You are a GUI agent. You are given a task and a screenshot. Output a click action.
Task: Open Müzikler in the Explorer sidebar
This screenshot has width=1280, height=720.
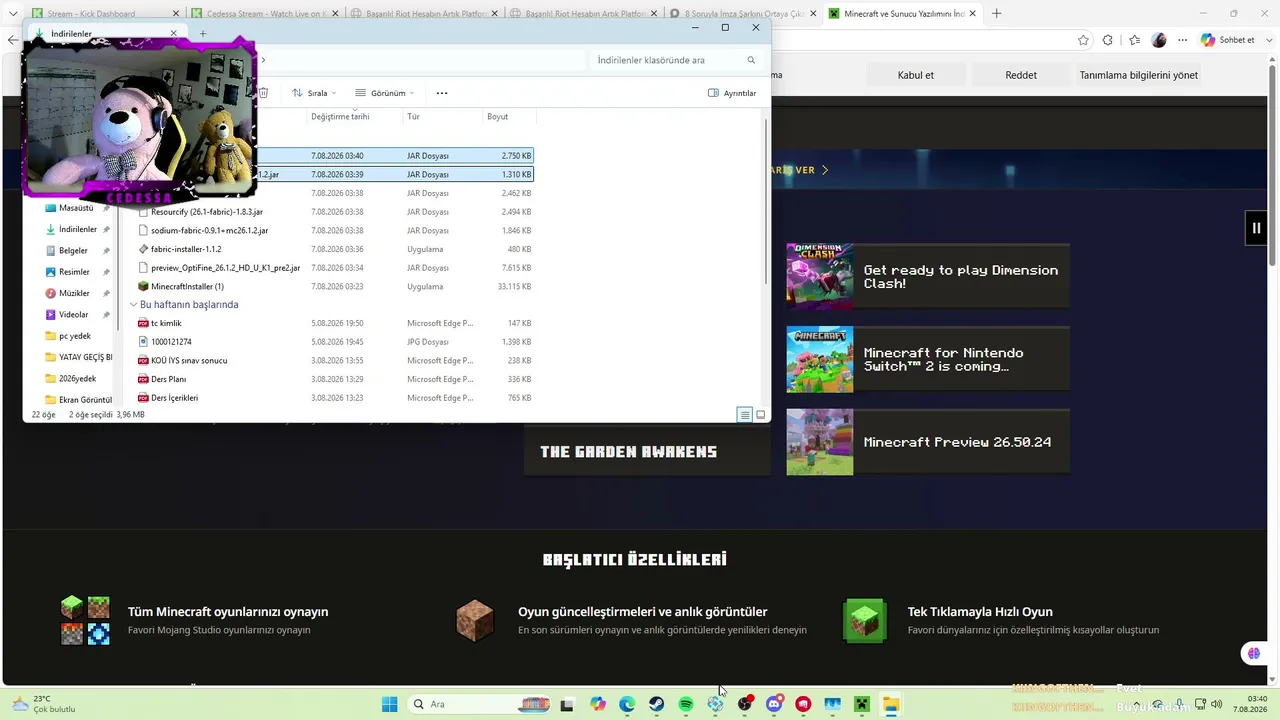(76, 293)
